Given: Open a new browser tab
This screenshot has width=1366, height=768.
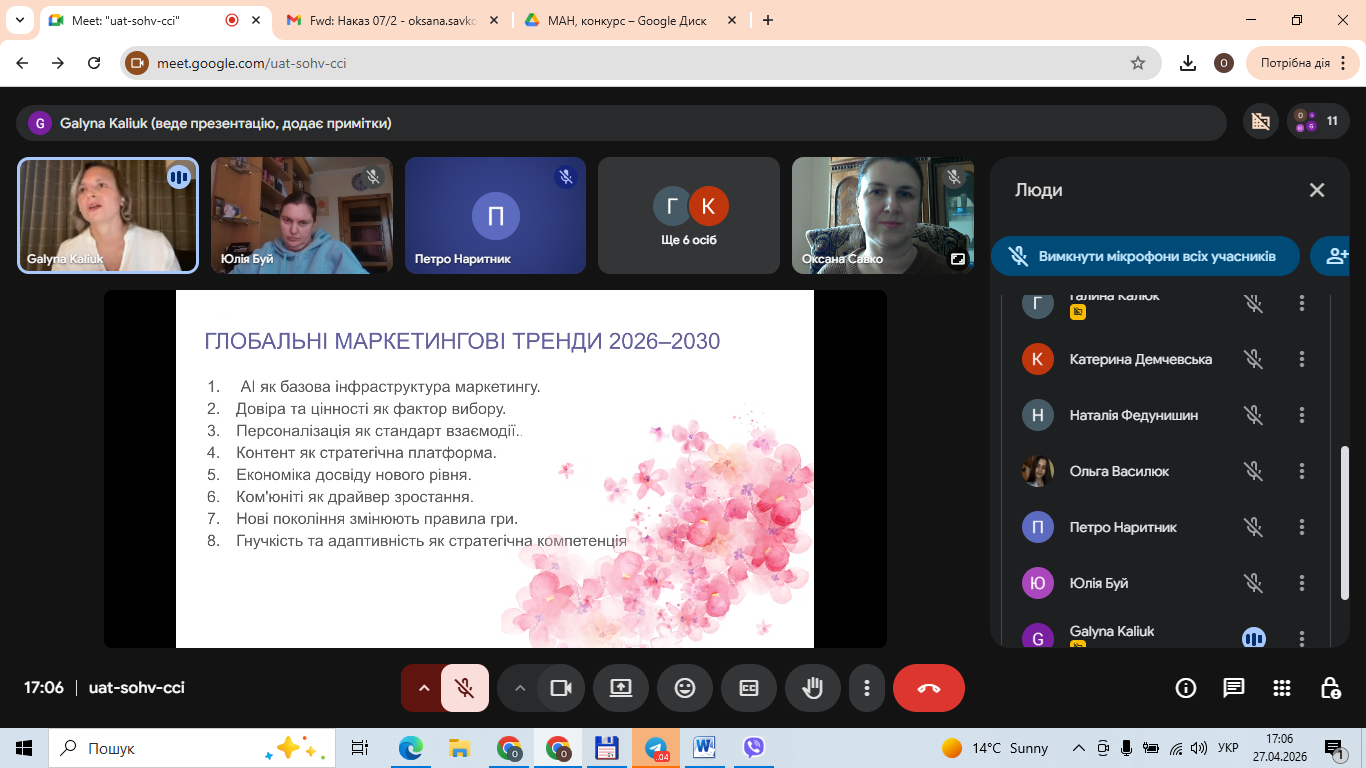Looking at the screenshot, I should [768, 20].
